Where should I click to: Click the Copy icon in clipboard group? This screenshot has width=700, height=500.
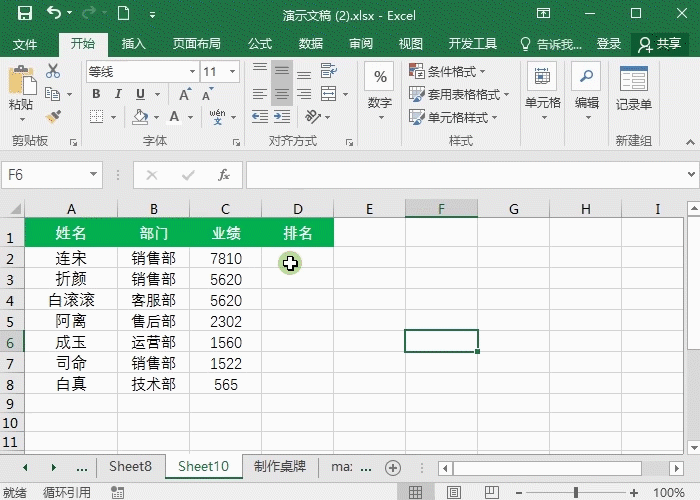coord(53,94)
